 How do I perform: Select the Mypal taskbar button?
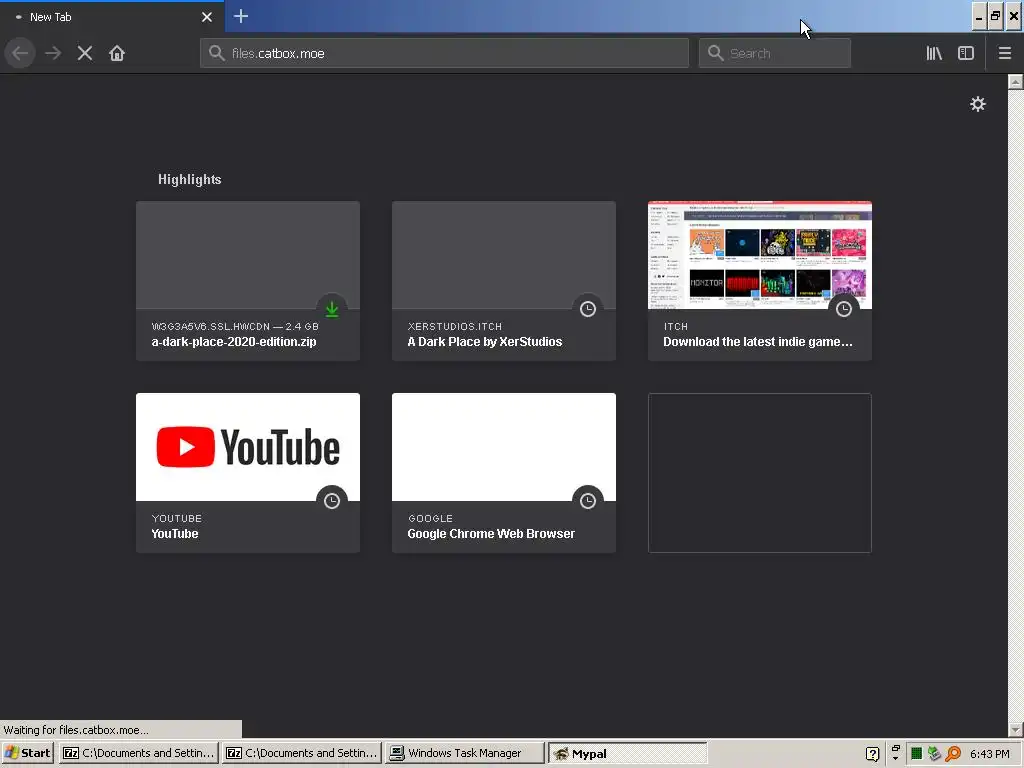click(x=628, y=753)
